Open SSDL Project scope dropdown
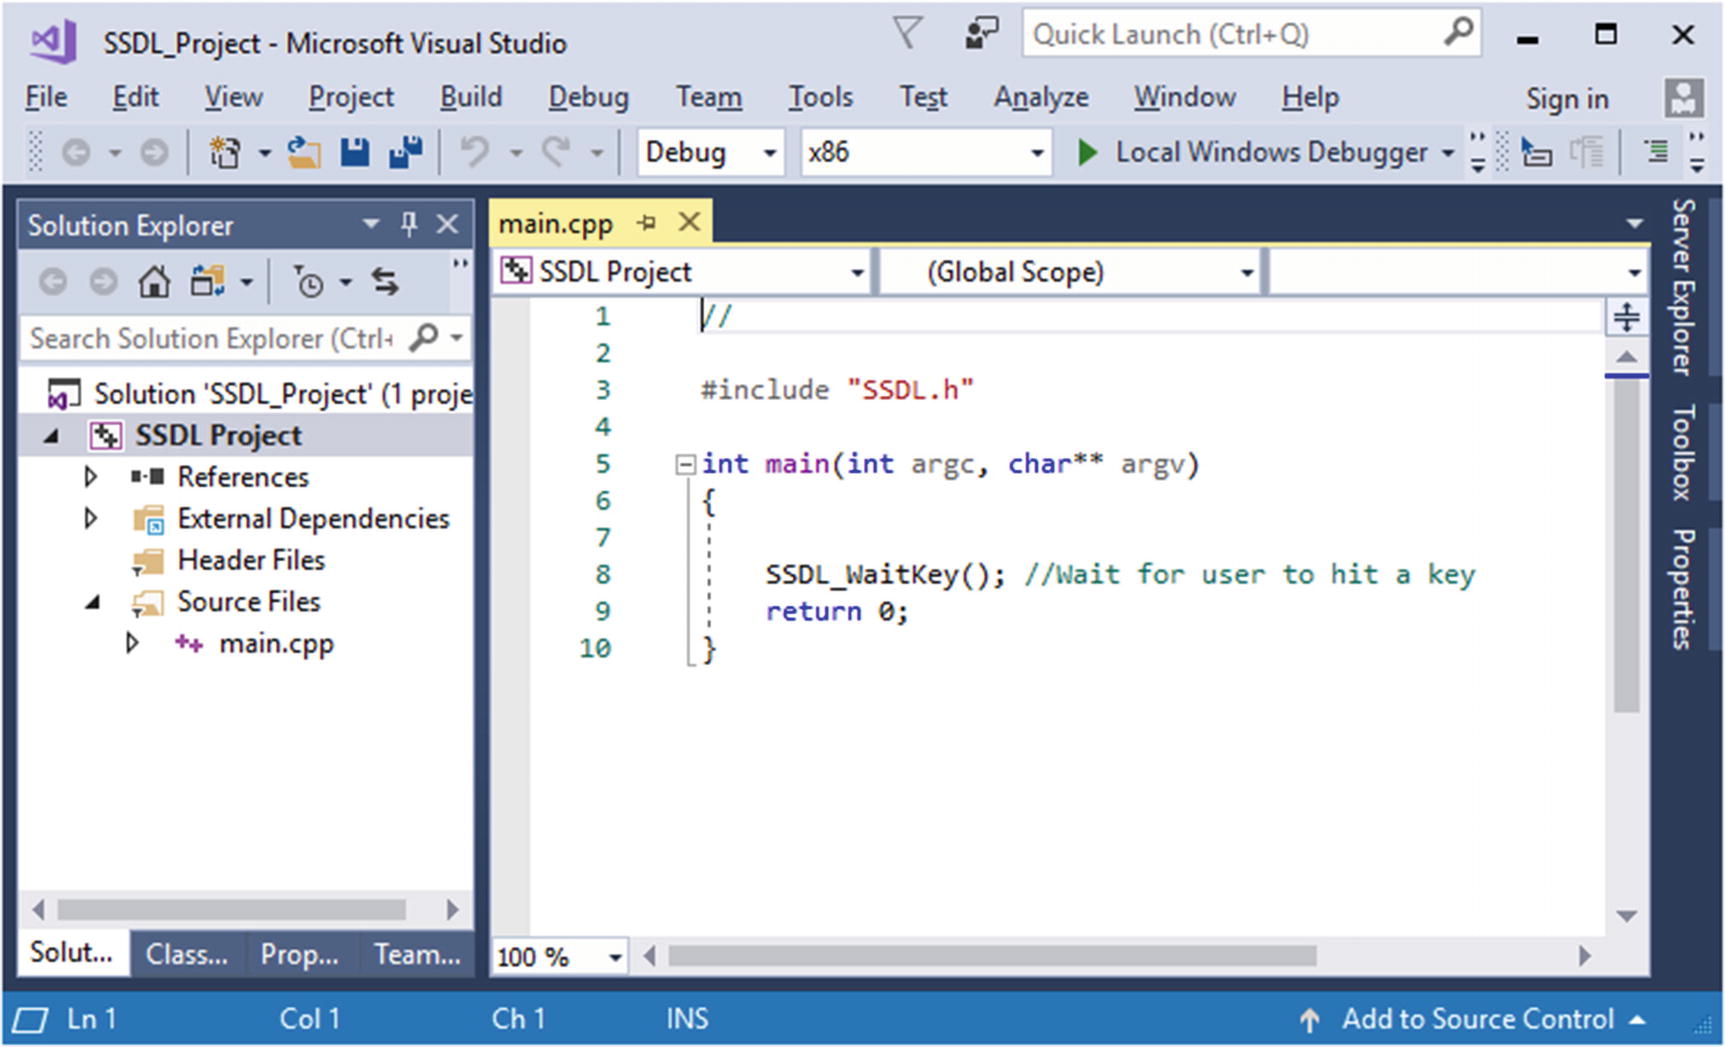This screenshot has height=1047, width=1725. coord(857,273)
